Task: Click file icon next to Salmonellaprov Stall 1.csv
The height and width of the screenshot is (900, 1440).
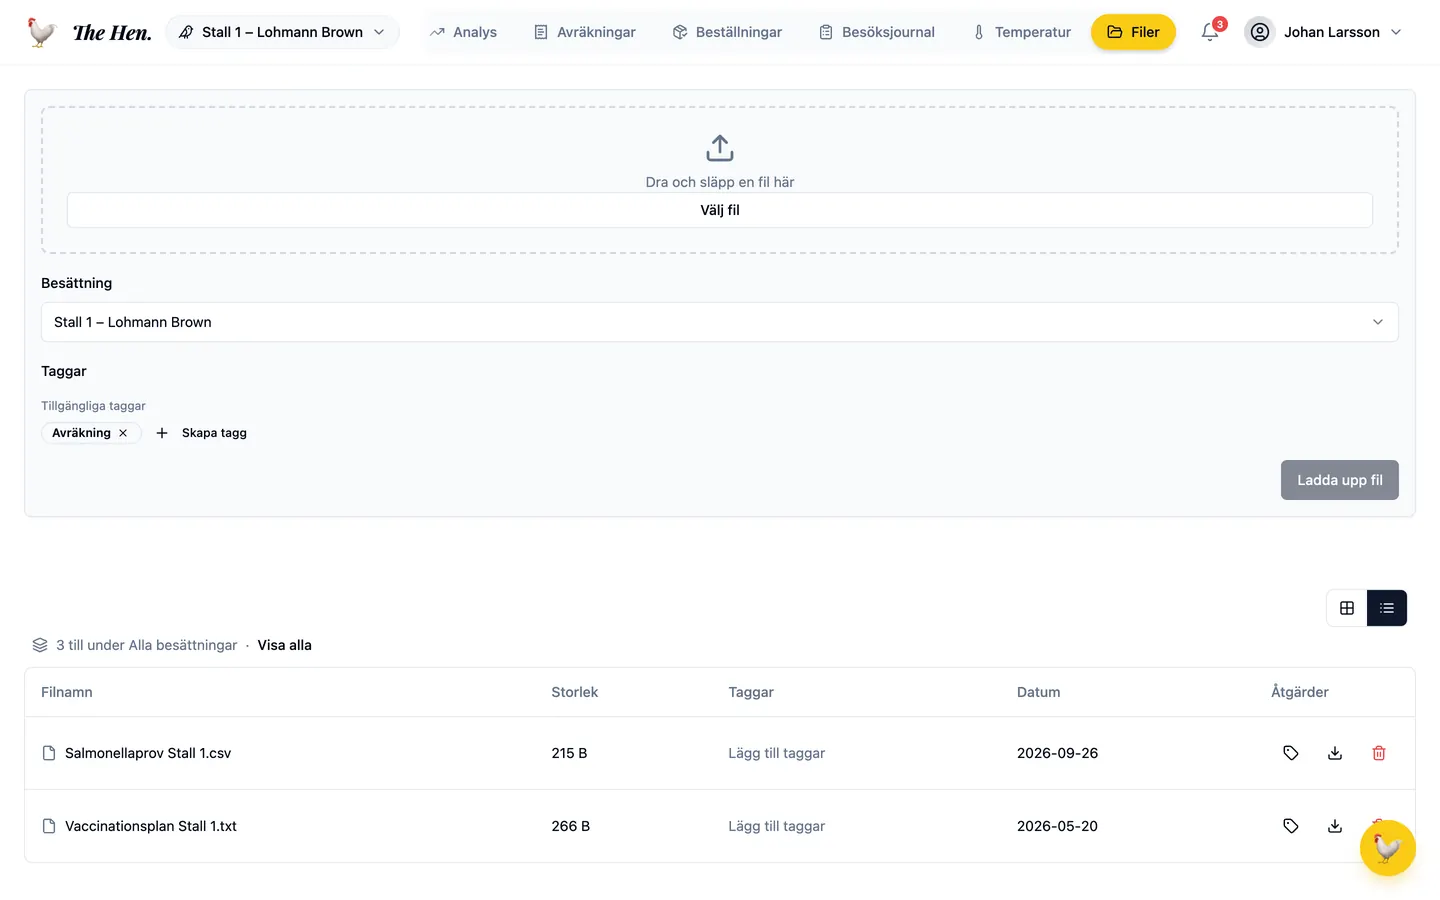Action: coord(49,753)
